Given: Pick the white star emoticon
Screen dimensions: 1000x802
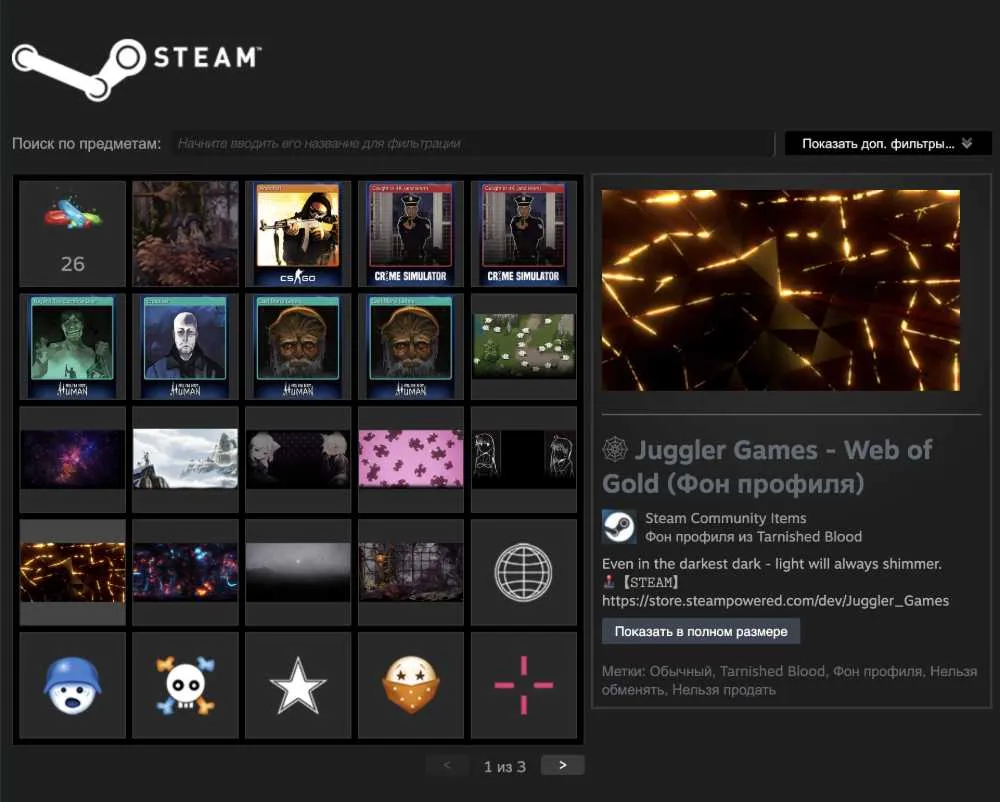Looking at the screenshot, I should tap(298, 685).
